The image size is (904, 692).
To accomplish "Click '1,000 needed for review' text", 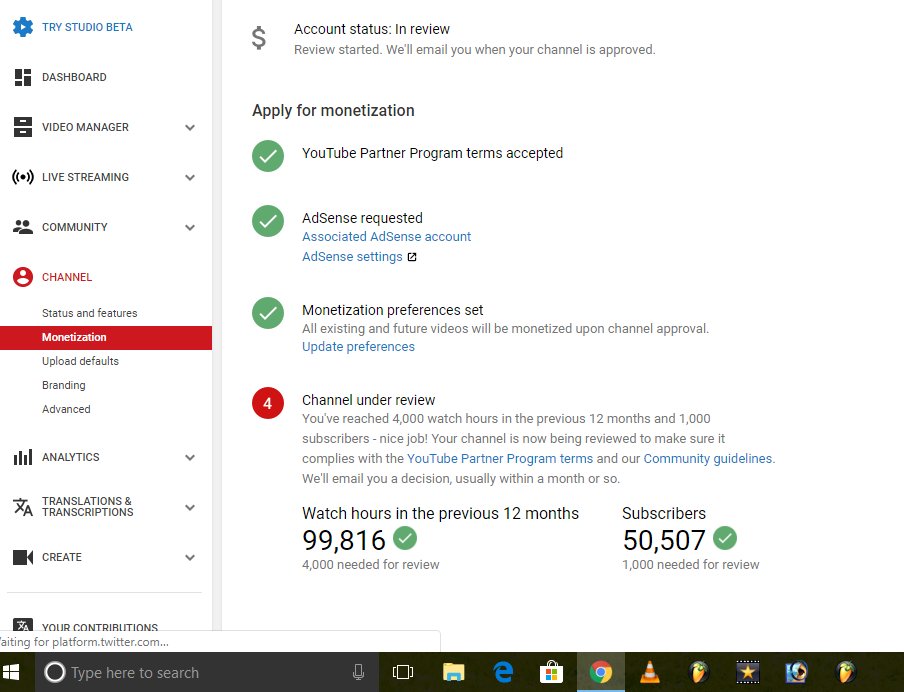I will click(691, 565).
